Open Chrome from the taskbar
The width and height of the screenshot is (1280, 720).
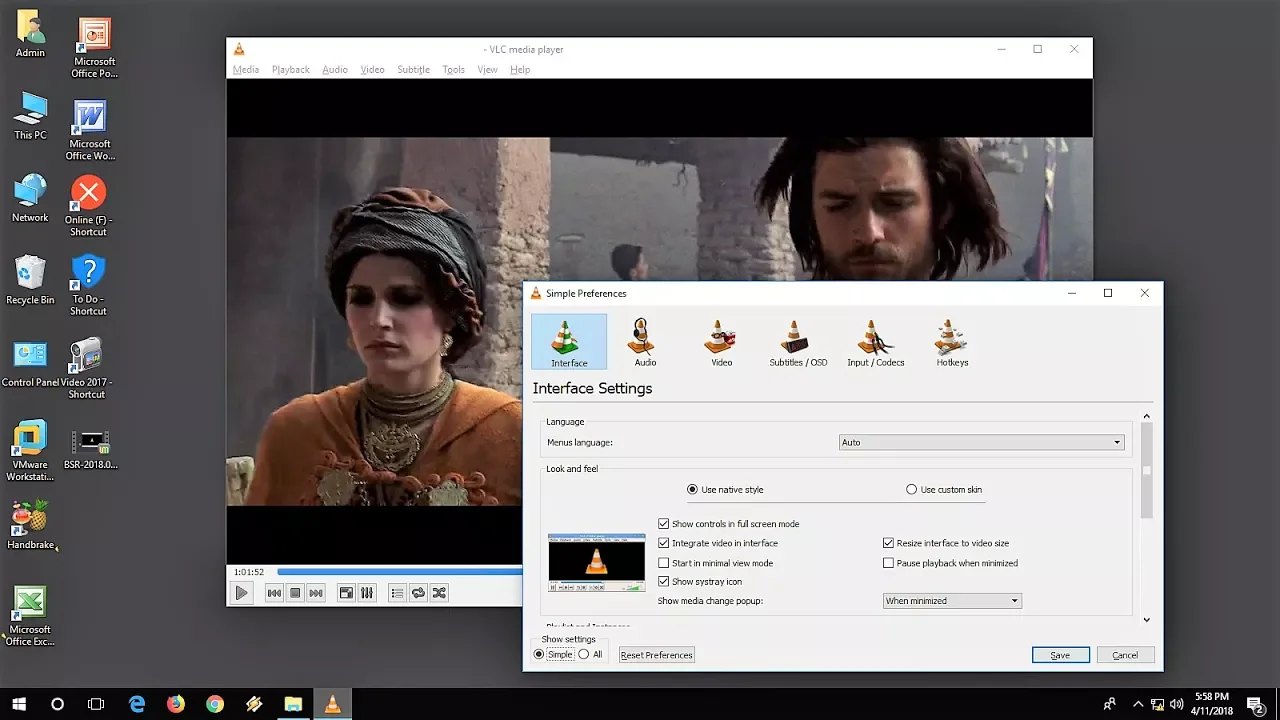pyautogui.click(x=215, y=704)
